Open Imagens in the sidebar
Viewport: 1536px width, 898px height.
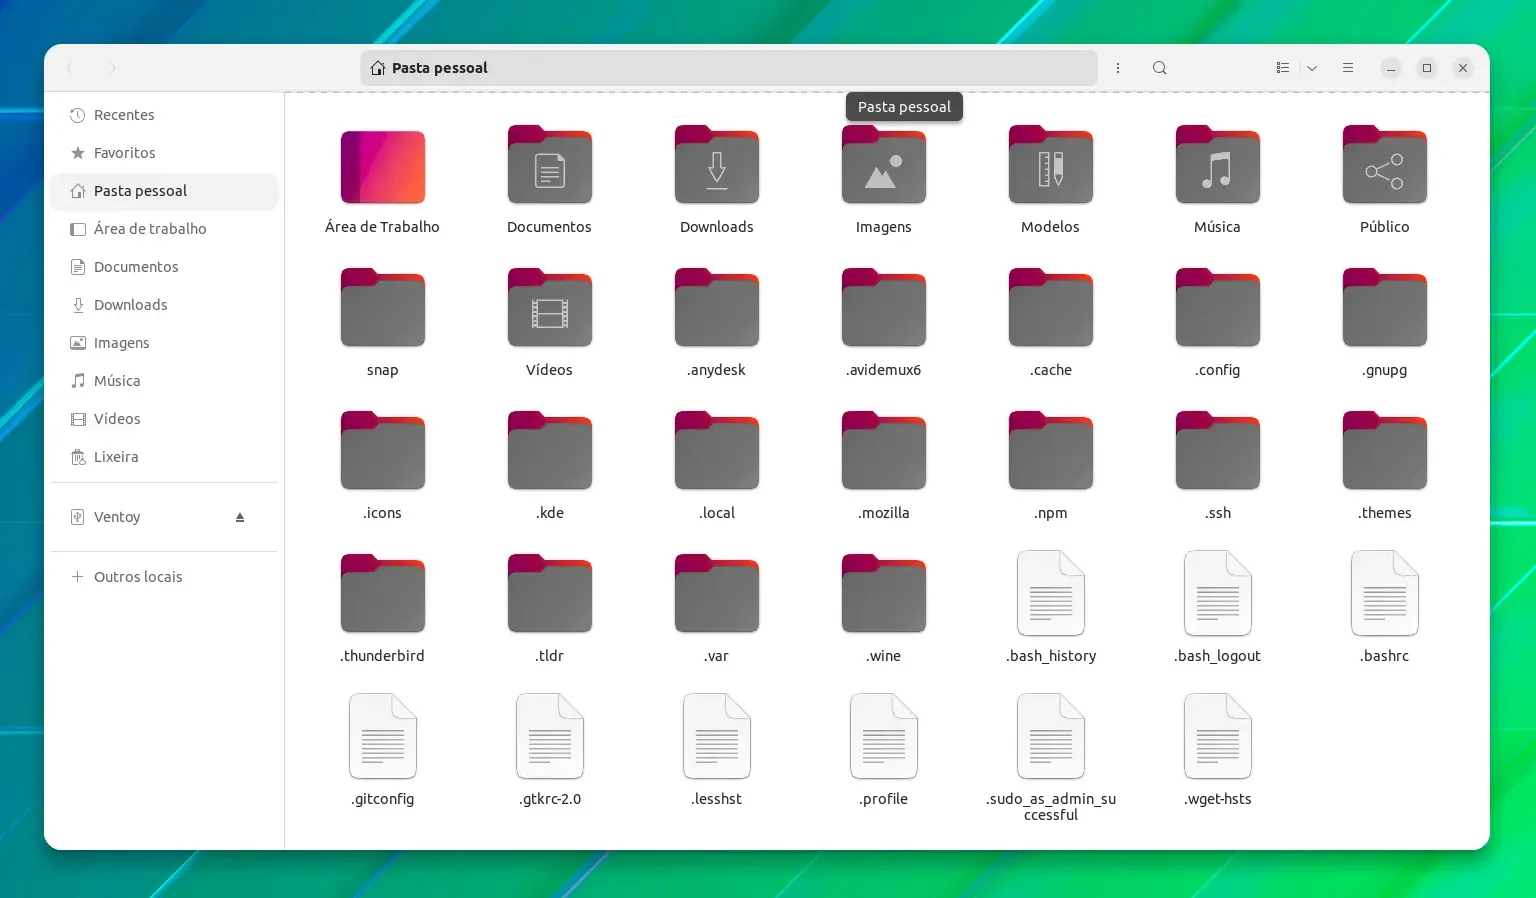164,343
